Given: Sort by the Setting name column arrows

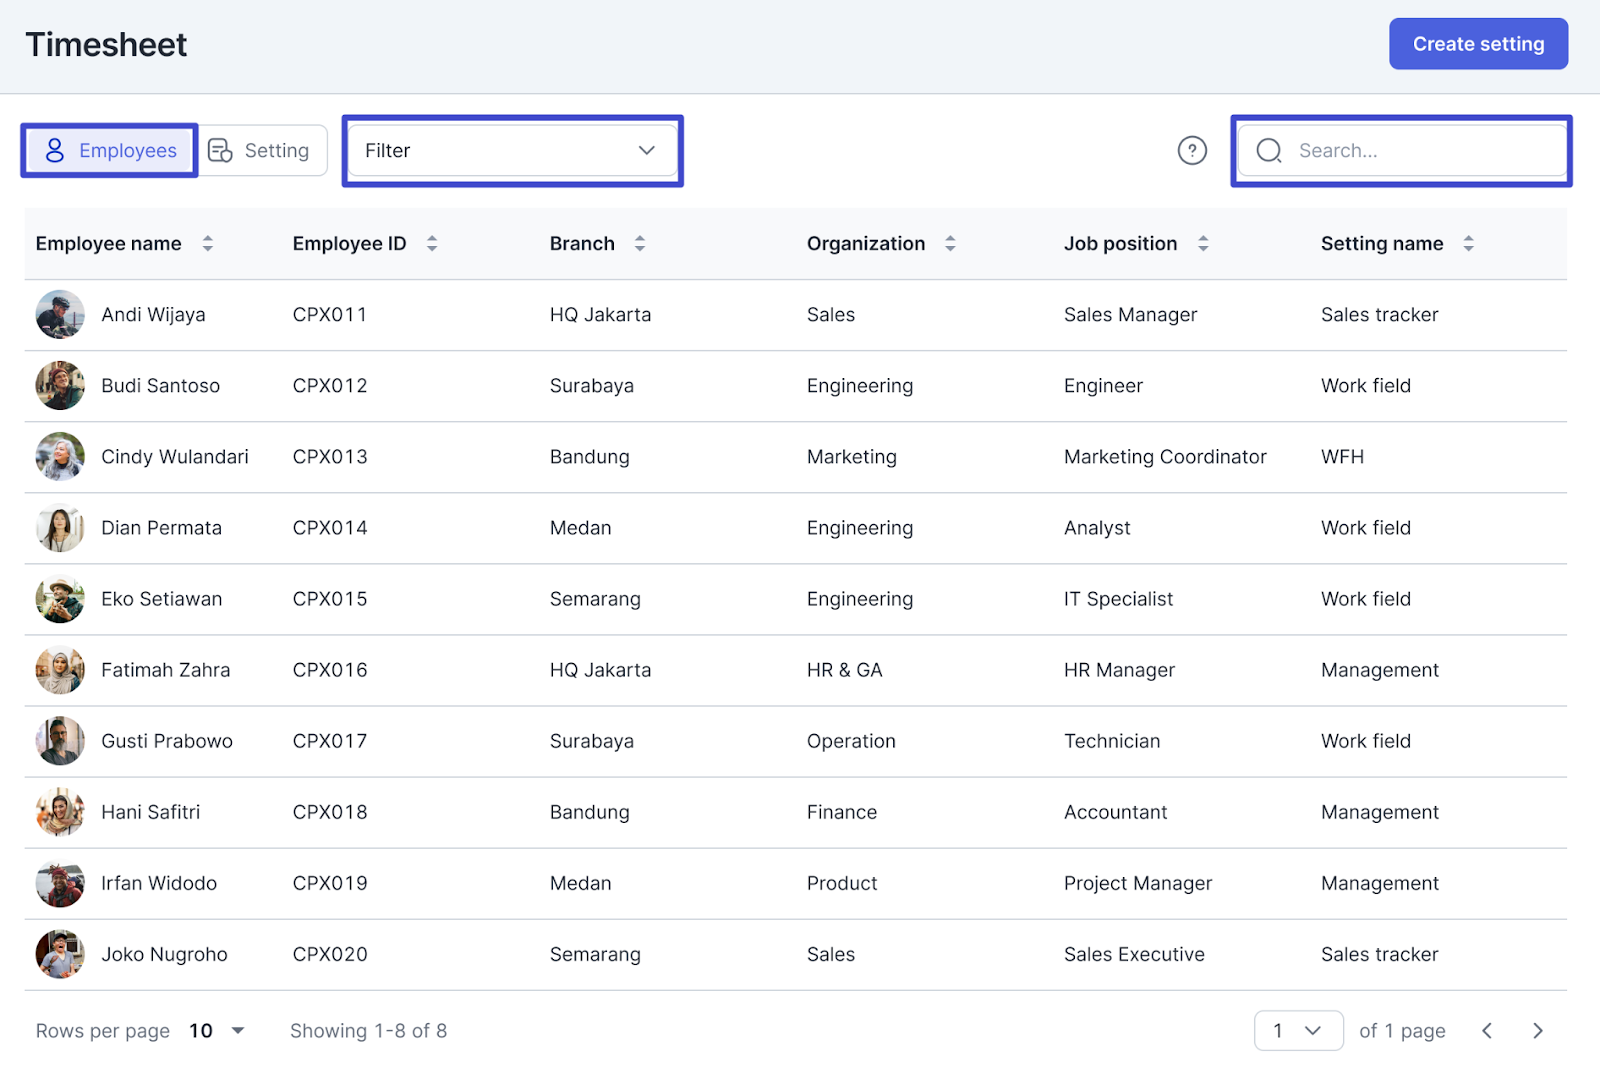Looking at the screenshot, I should point(1468,243).
